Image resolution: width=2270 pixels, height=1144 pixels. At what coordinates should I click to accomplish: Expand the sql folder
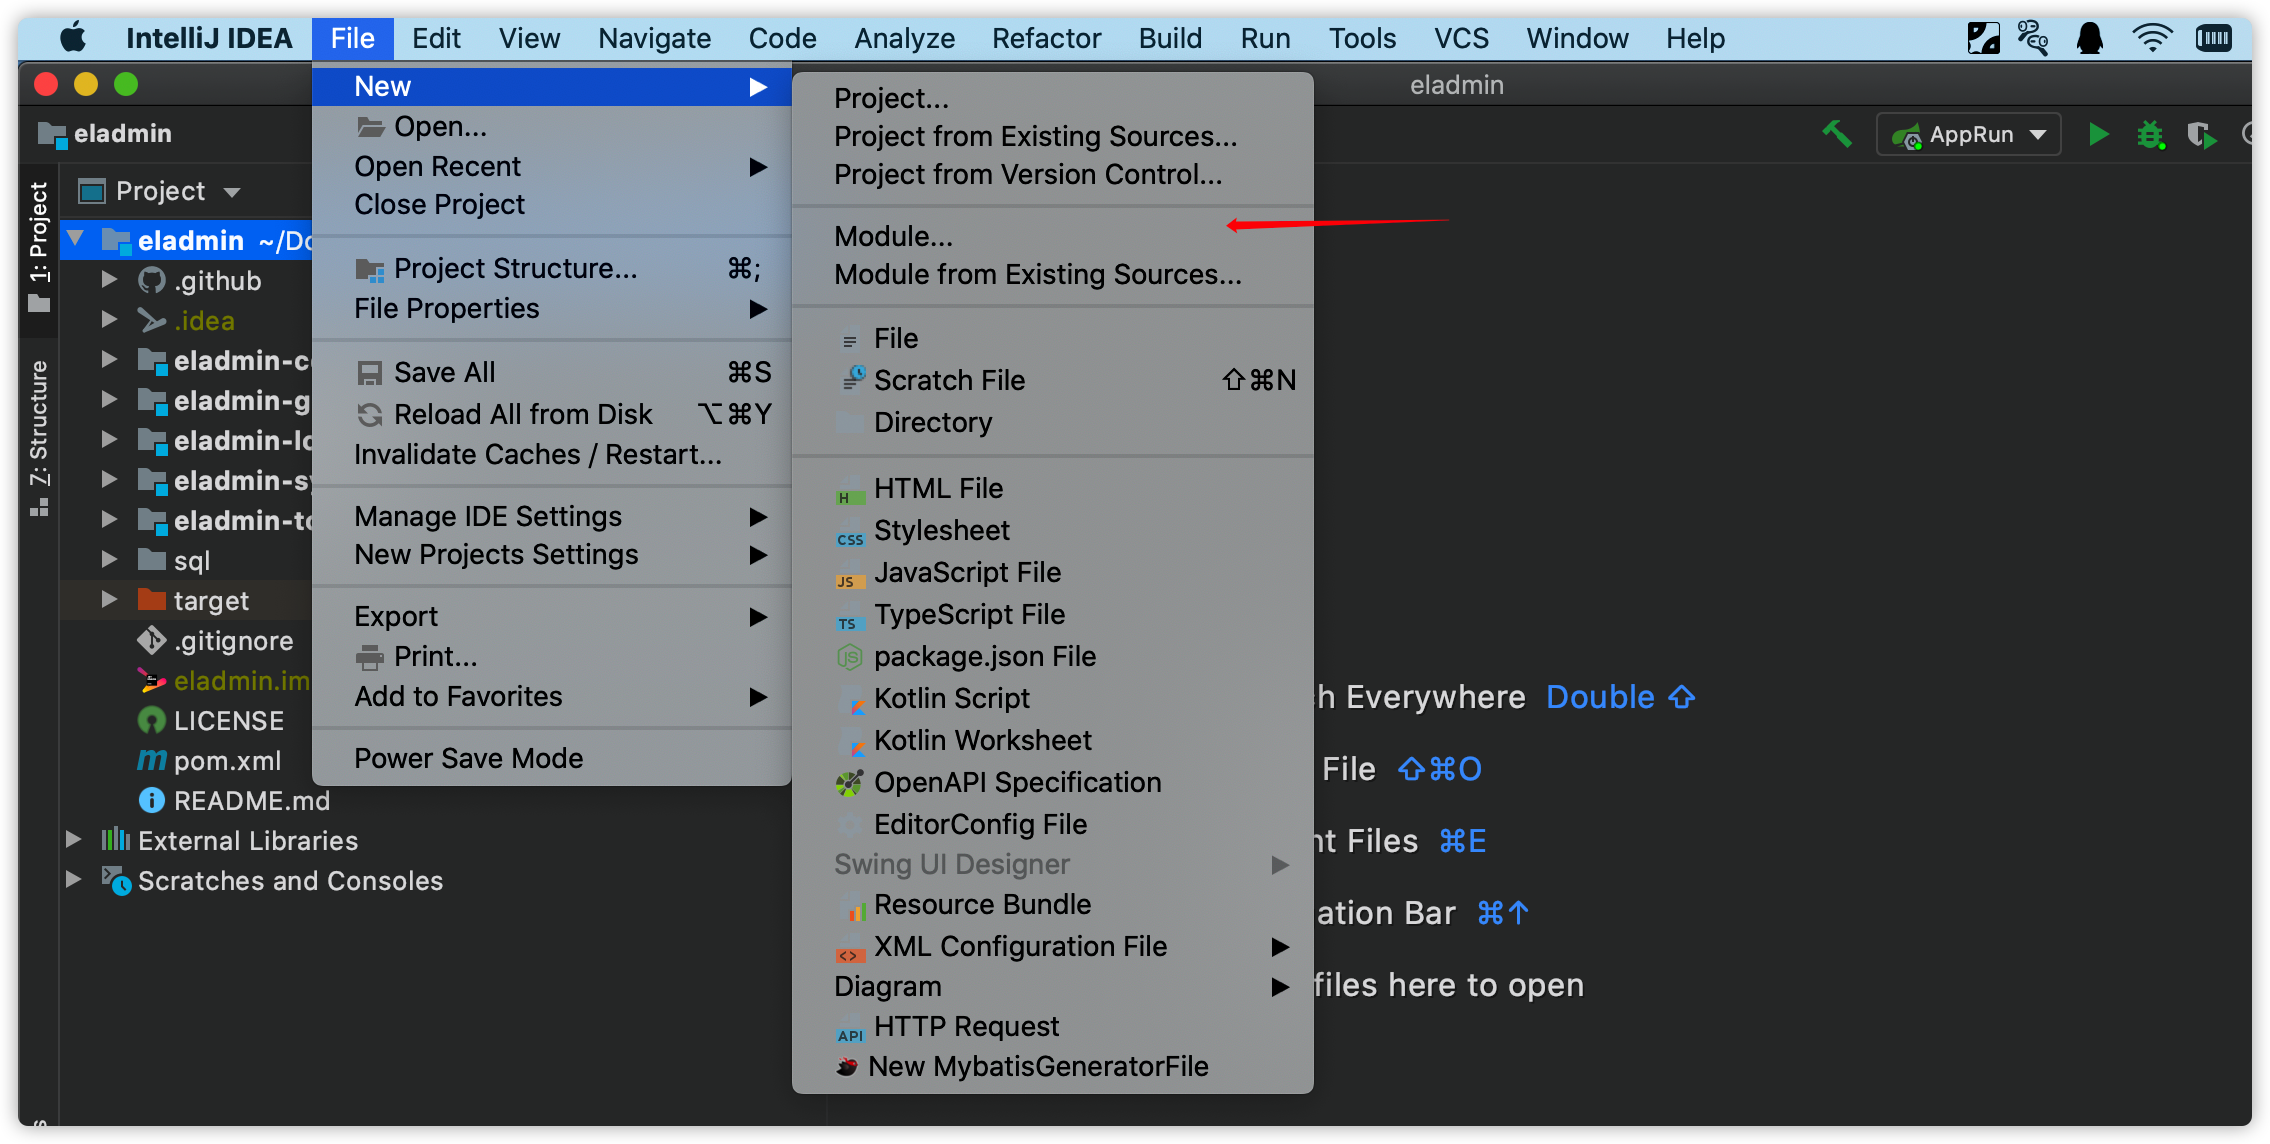pos(110,560)
